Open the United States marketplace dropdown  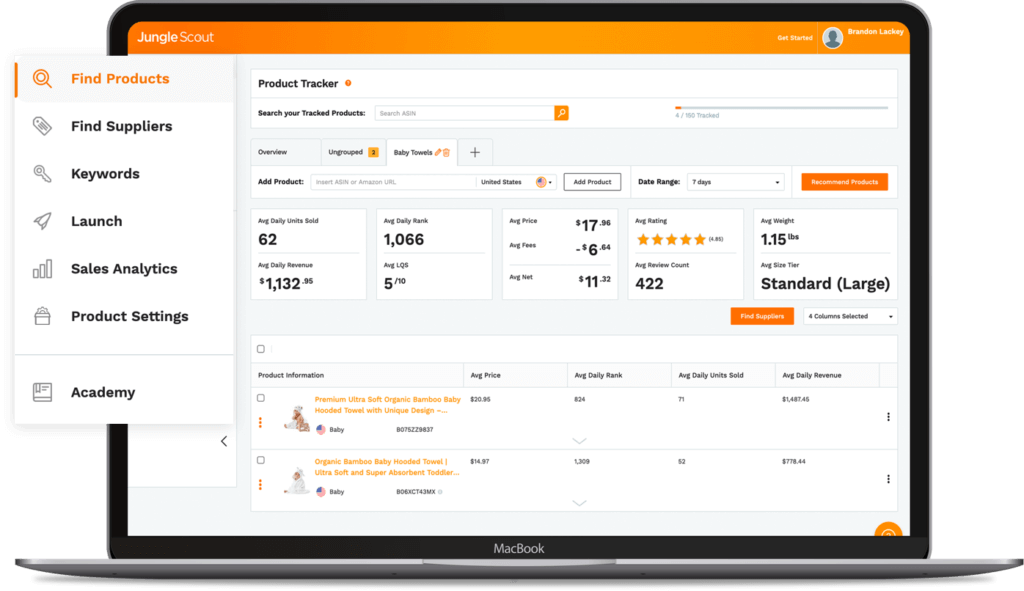(516, 182)
